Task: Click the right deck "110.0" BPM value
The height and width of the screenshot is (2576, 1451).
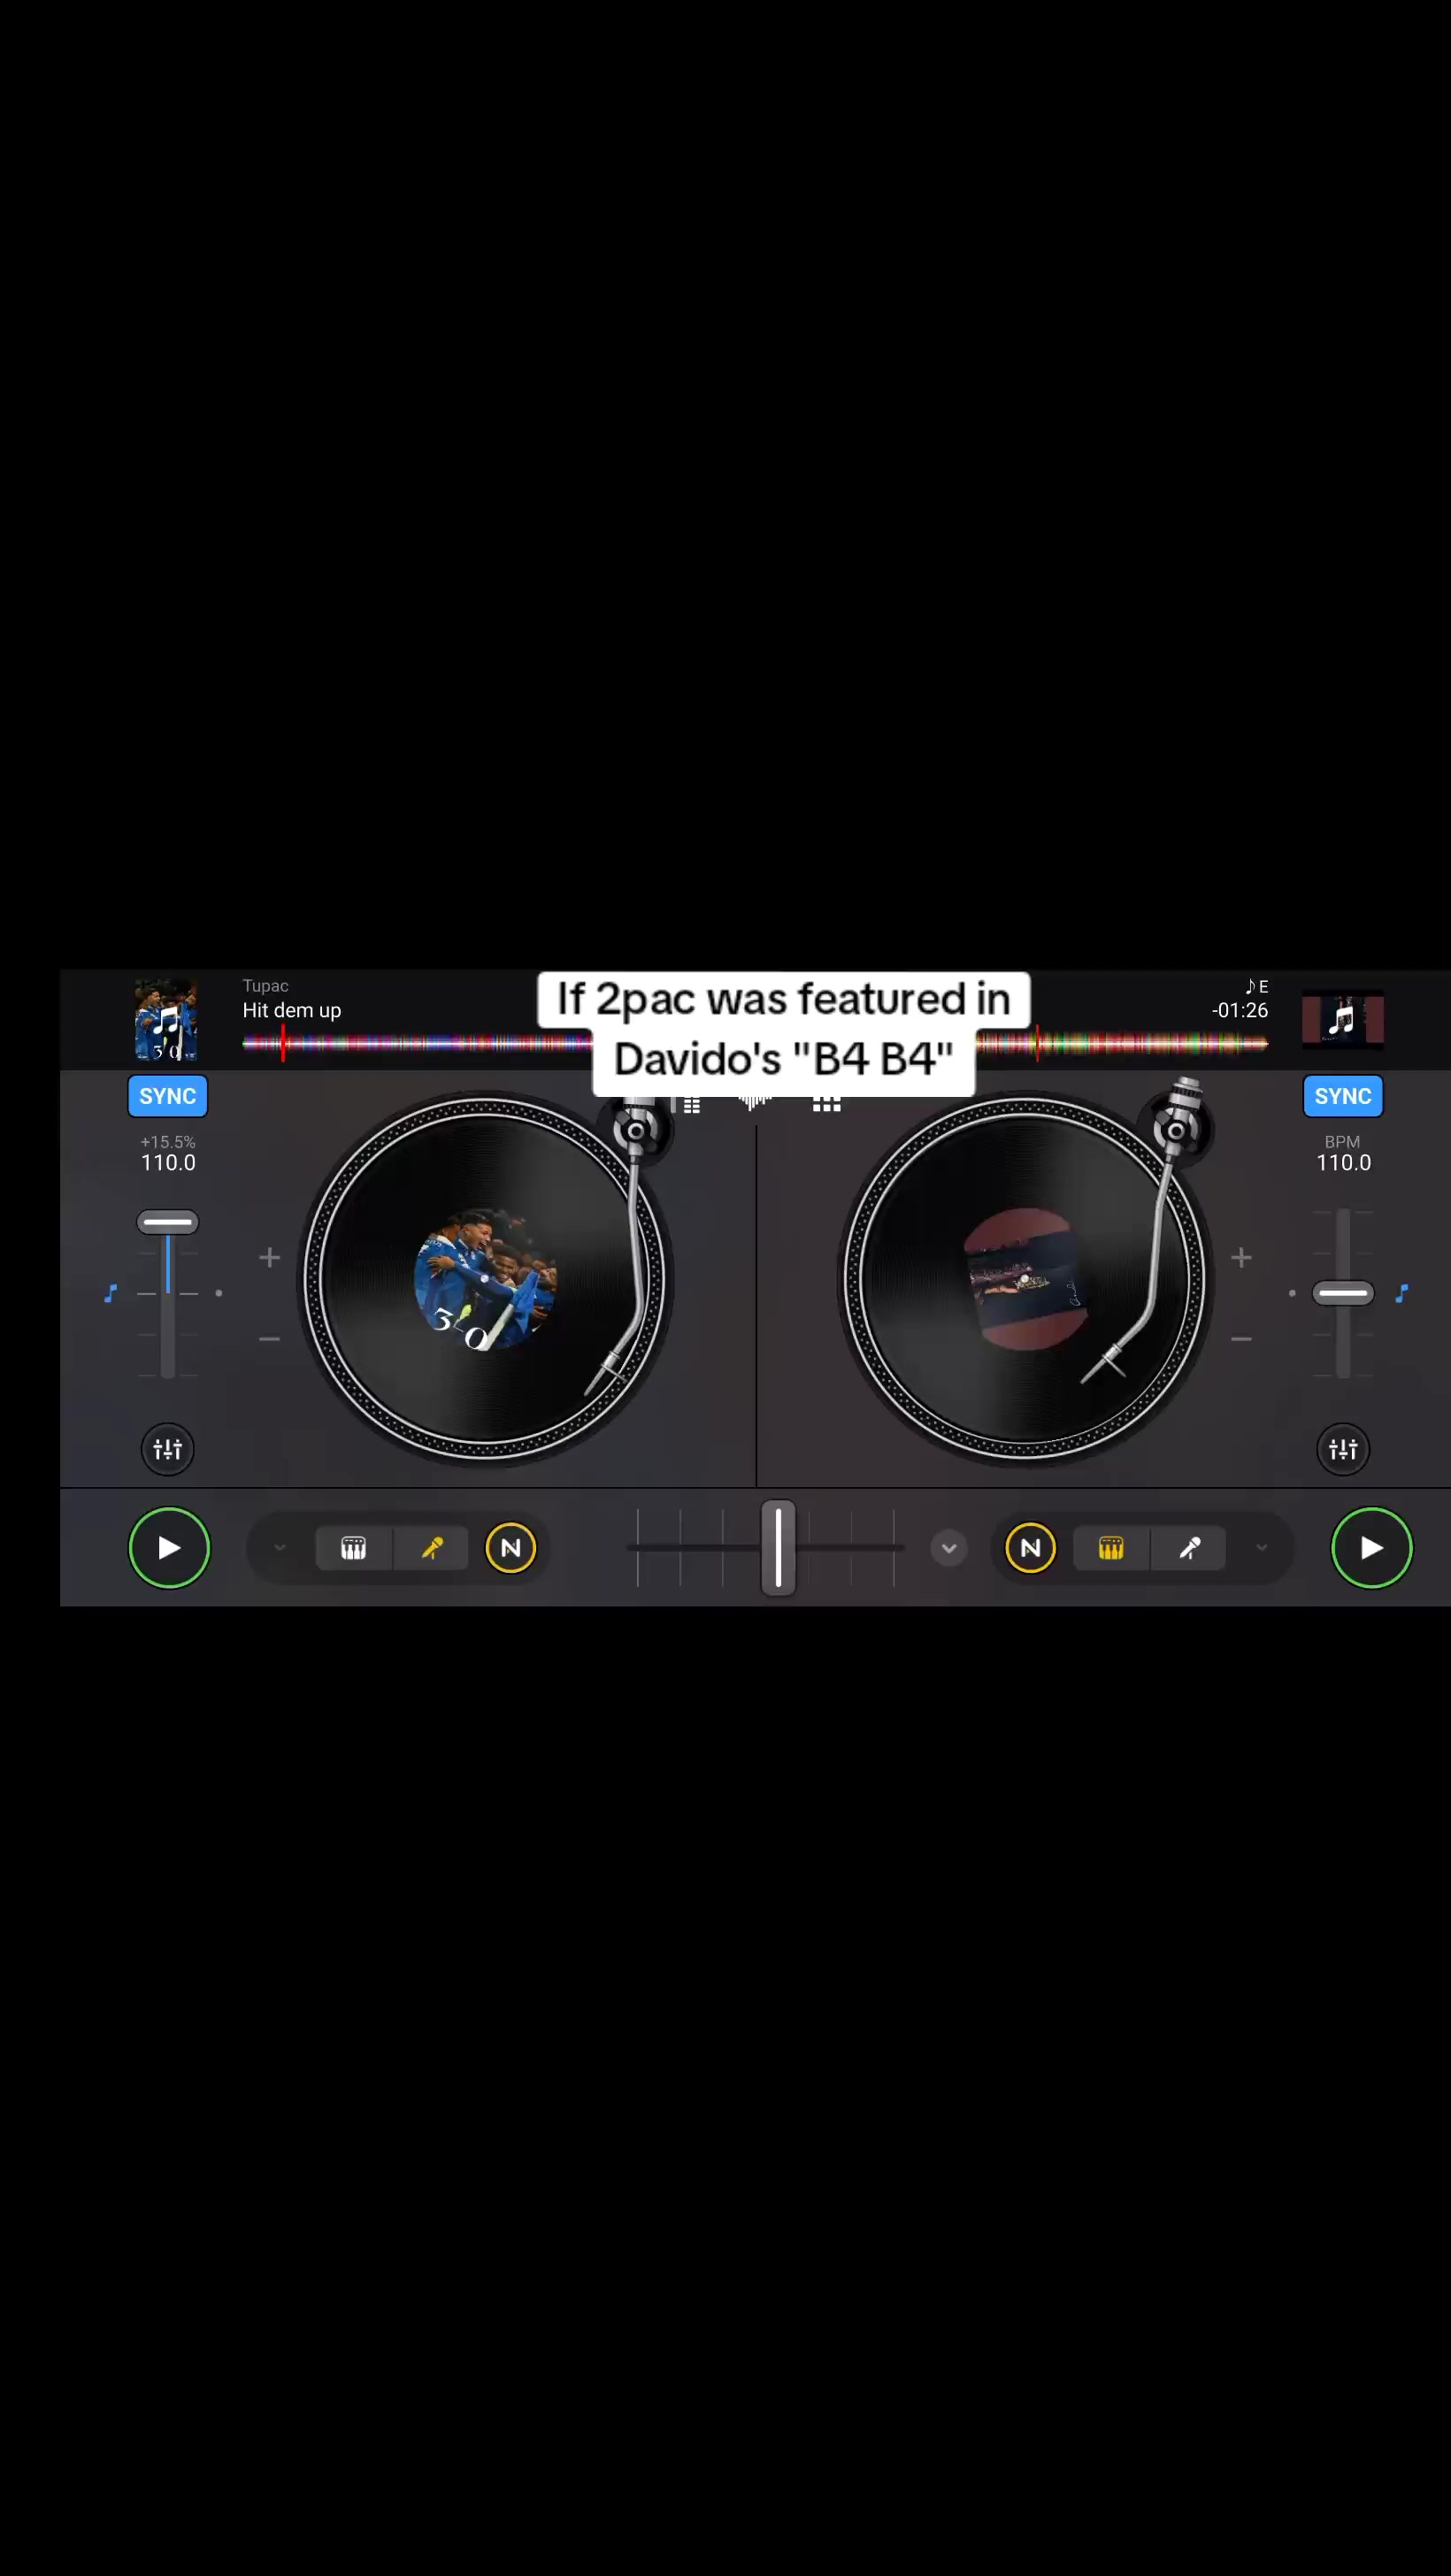Action: (1343, 1162)
